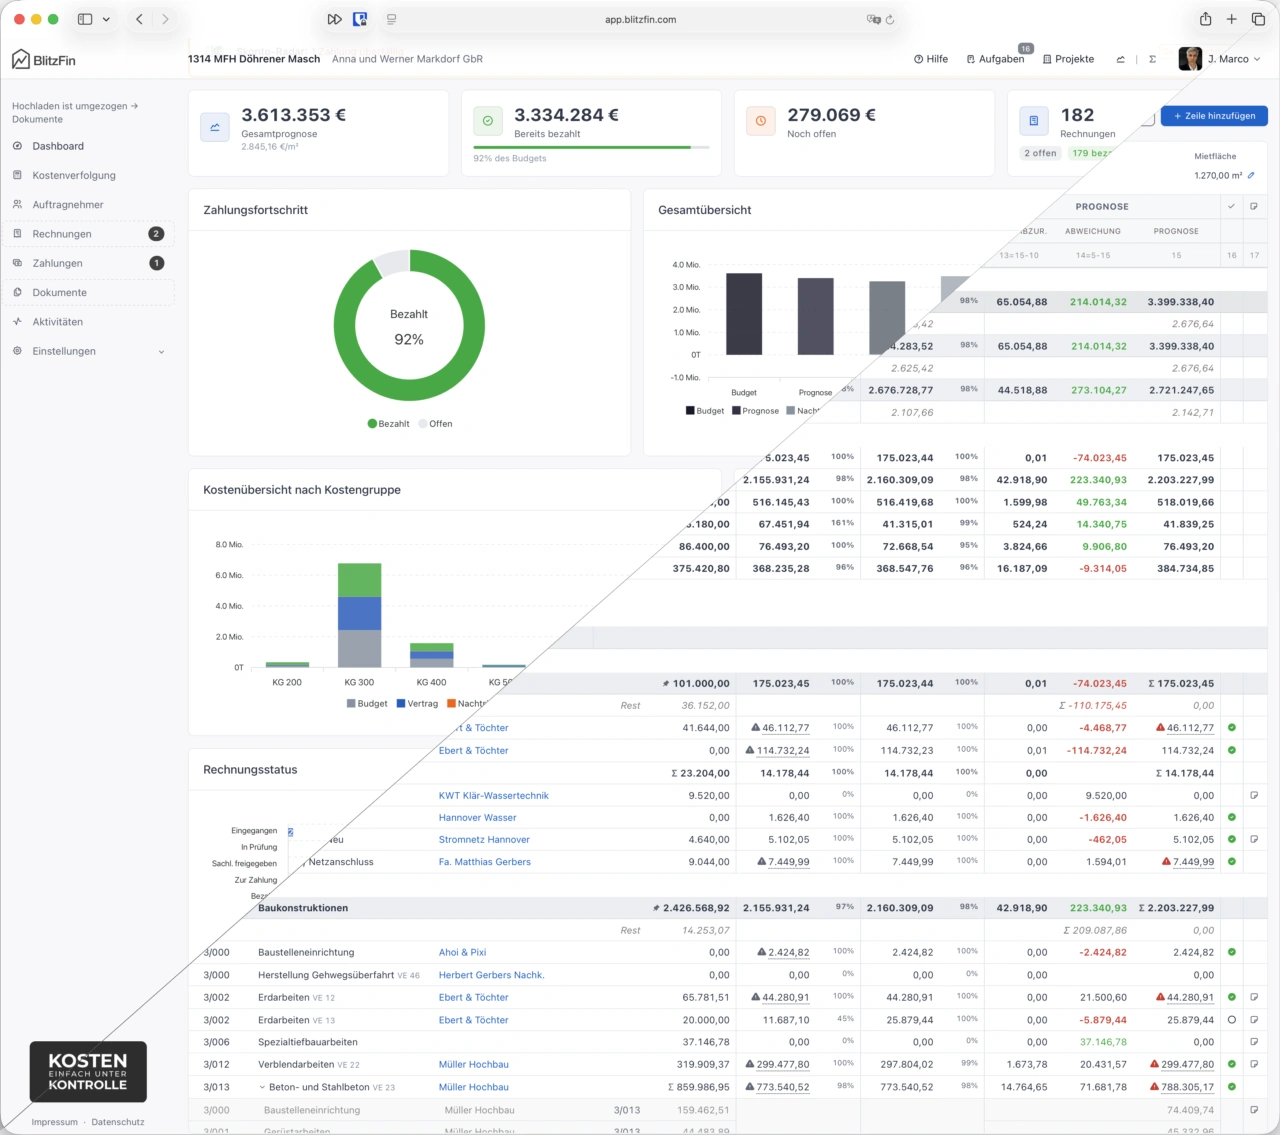
Task: Toggle green status dot on Verblendarbeiten VE 22 row
Action: (1232, 1064)
